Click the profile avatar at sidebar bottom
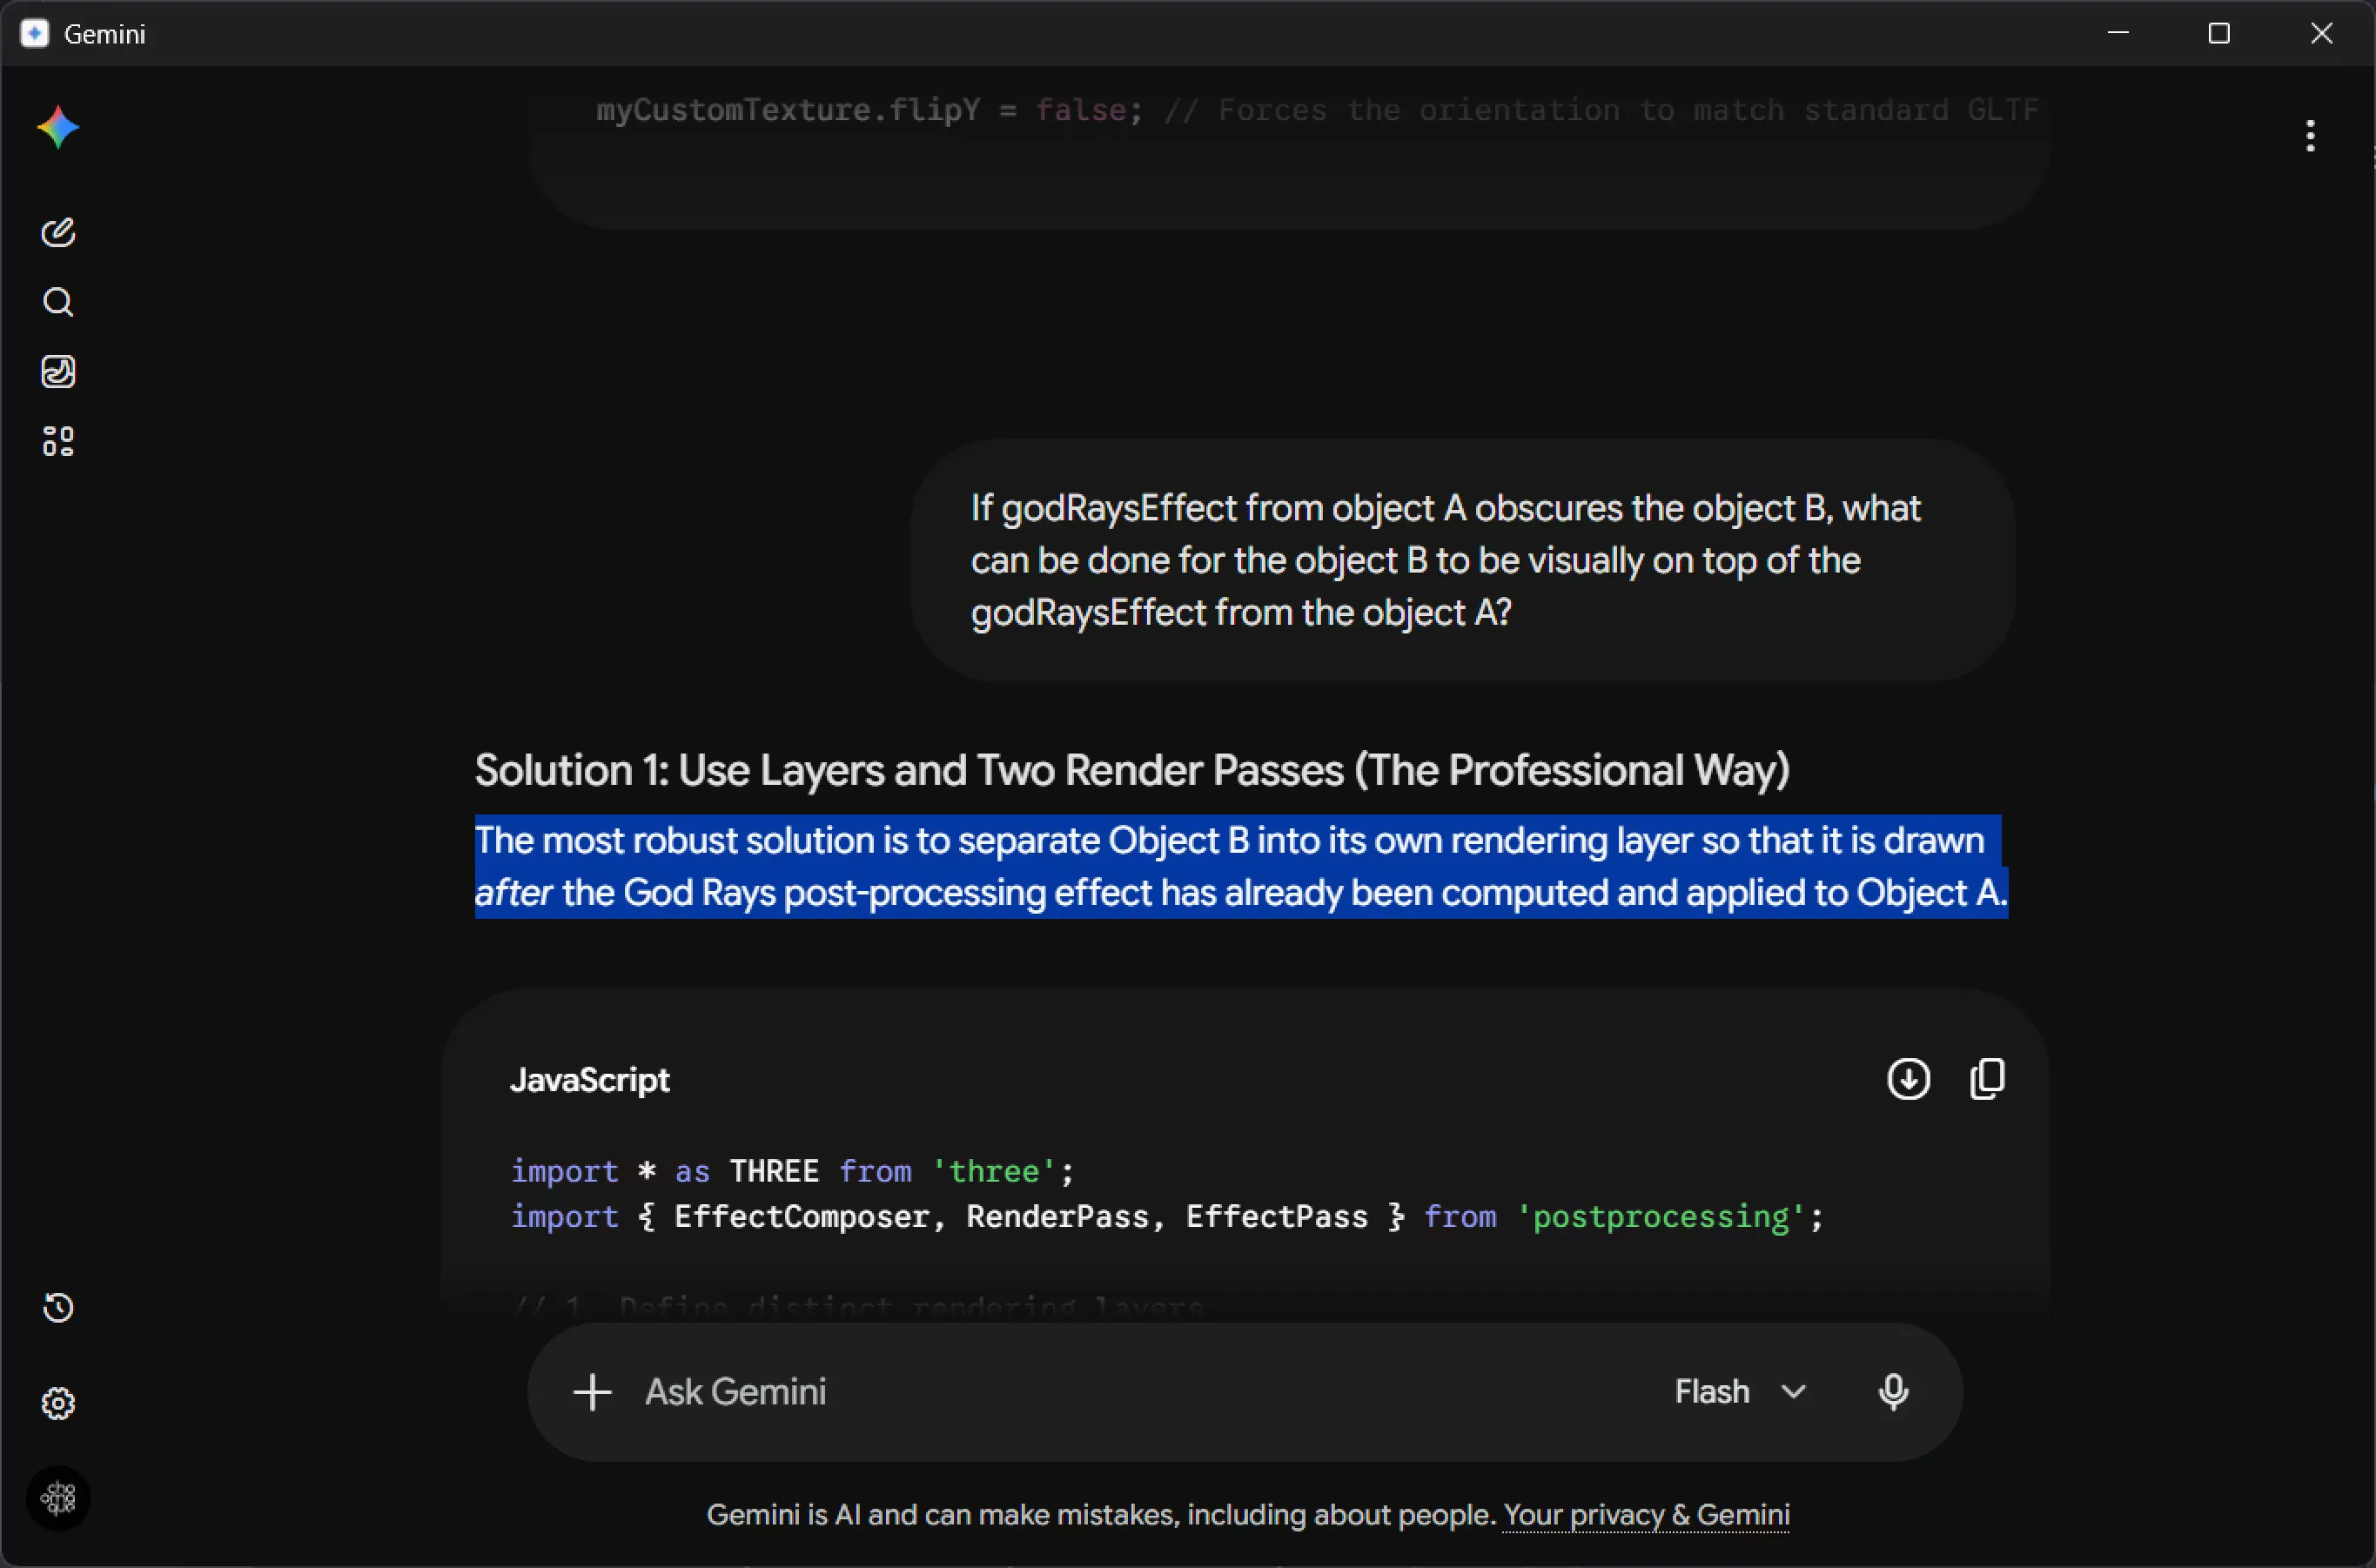This screenshot has width=2376, height=1568. click(58, 1498)
